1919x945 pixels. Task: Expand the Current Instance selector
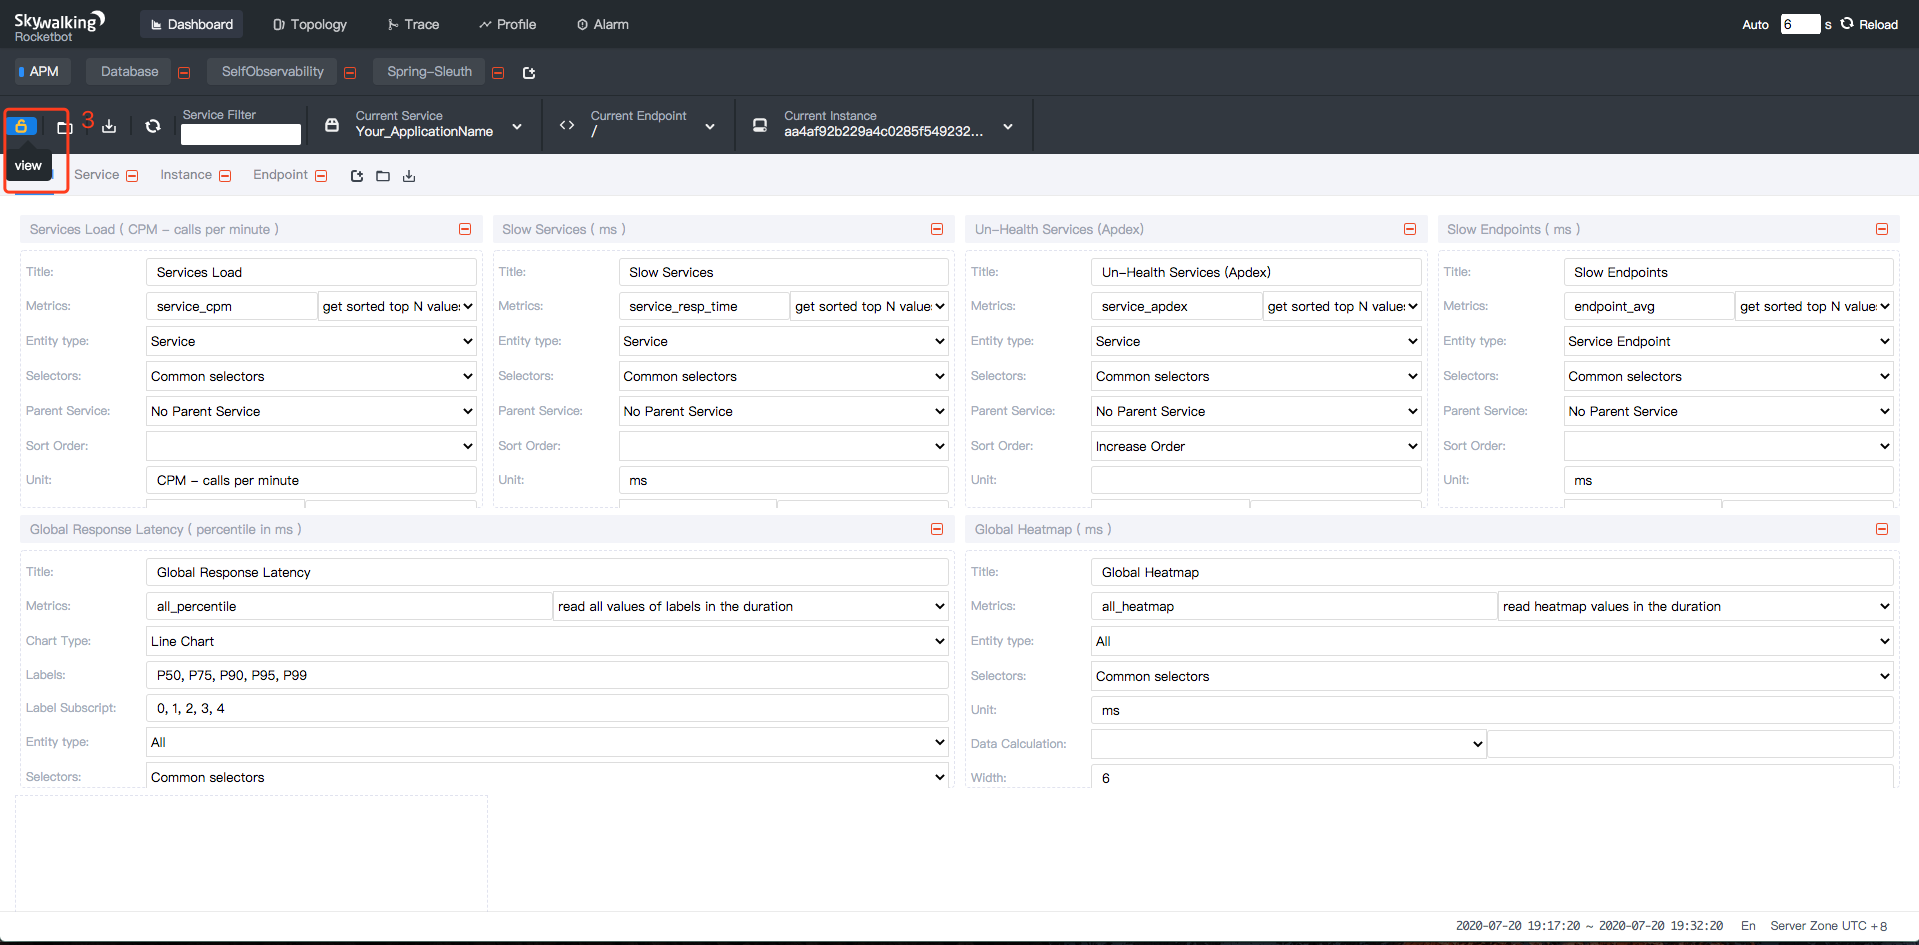click(1007, 126)
